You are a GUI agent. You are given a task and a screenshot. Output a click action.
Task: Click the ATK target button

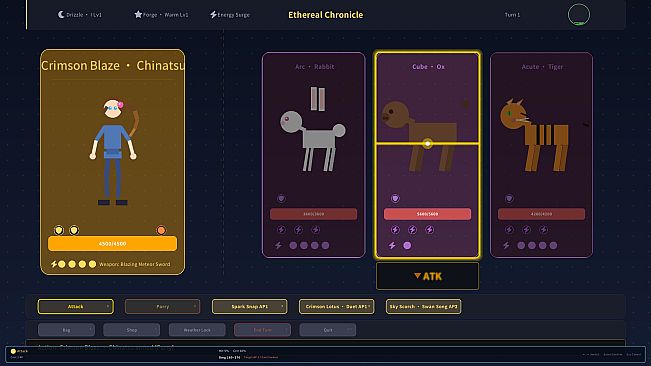click(x=427, y=276)
